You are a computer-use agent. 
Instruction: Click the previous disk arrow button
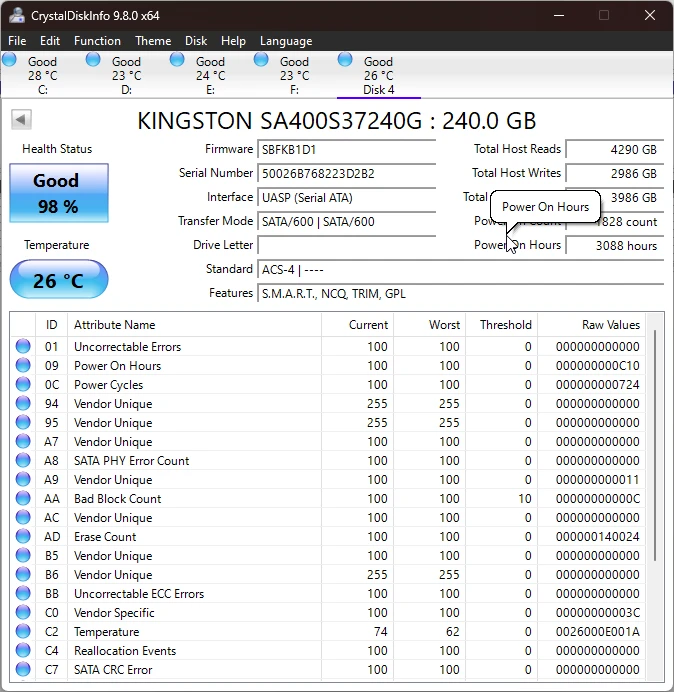(21, 120)
